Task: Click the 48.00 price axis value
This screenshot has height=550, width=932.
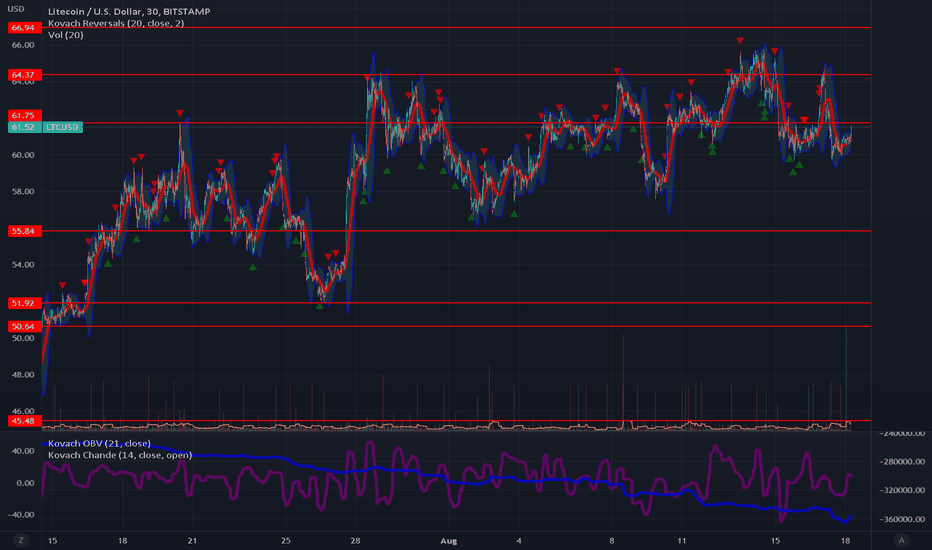Action: pos(23,375)
